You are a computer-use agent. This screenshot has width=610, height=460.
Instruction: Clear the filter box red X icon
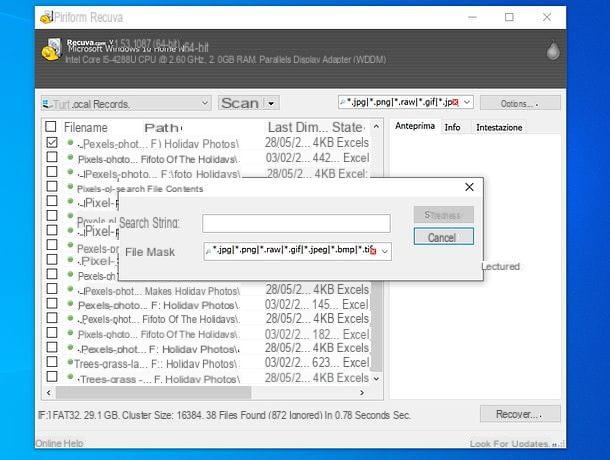click(456, 103)
